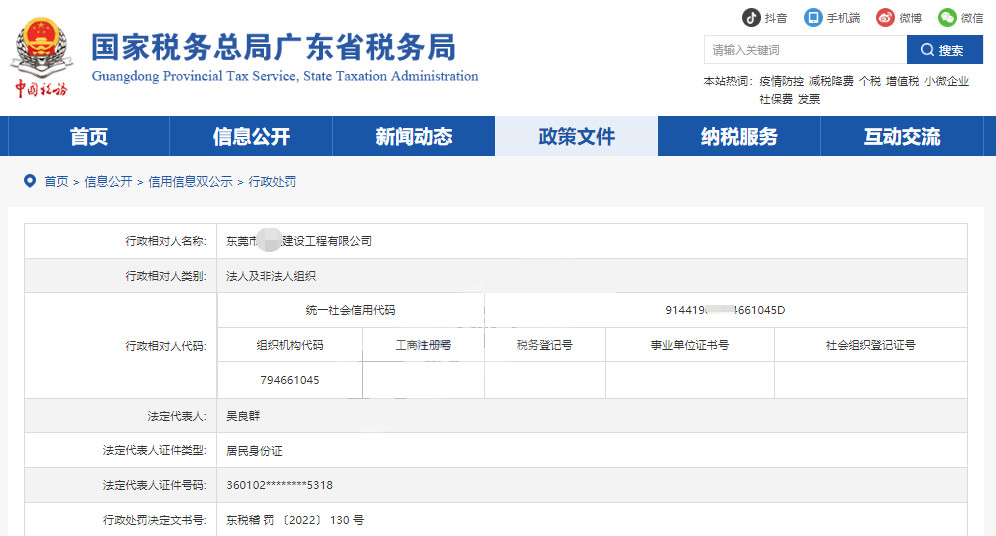Screen dimensions: 996x536
Task: Click the 法定代表人证件类型 label
Action: (154, 450)
